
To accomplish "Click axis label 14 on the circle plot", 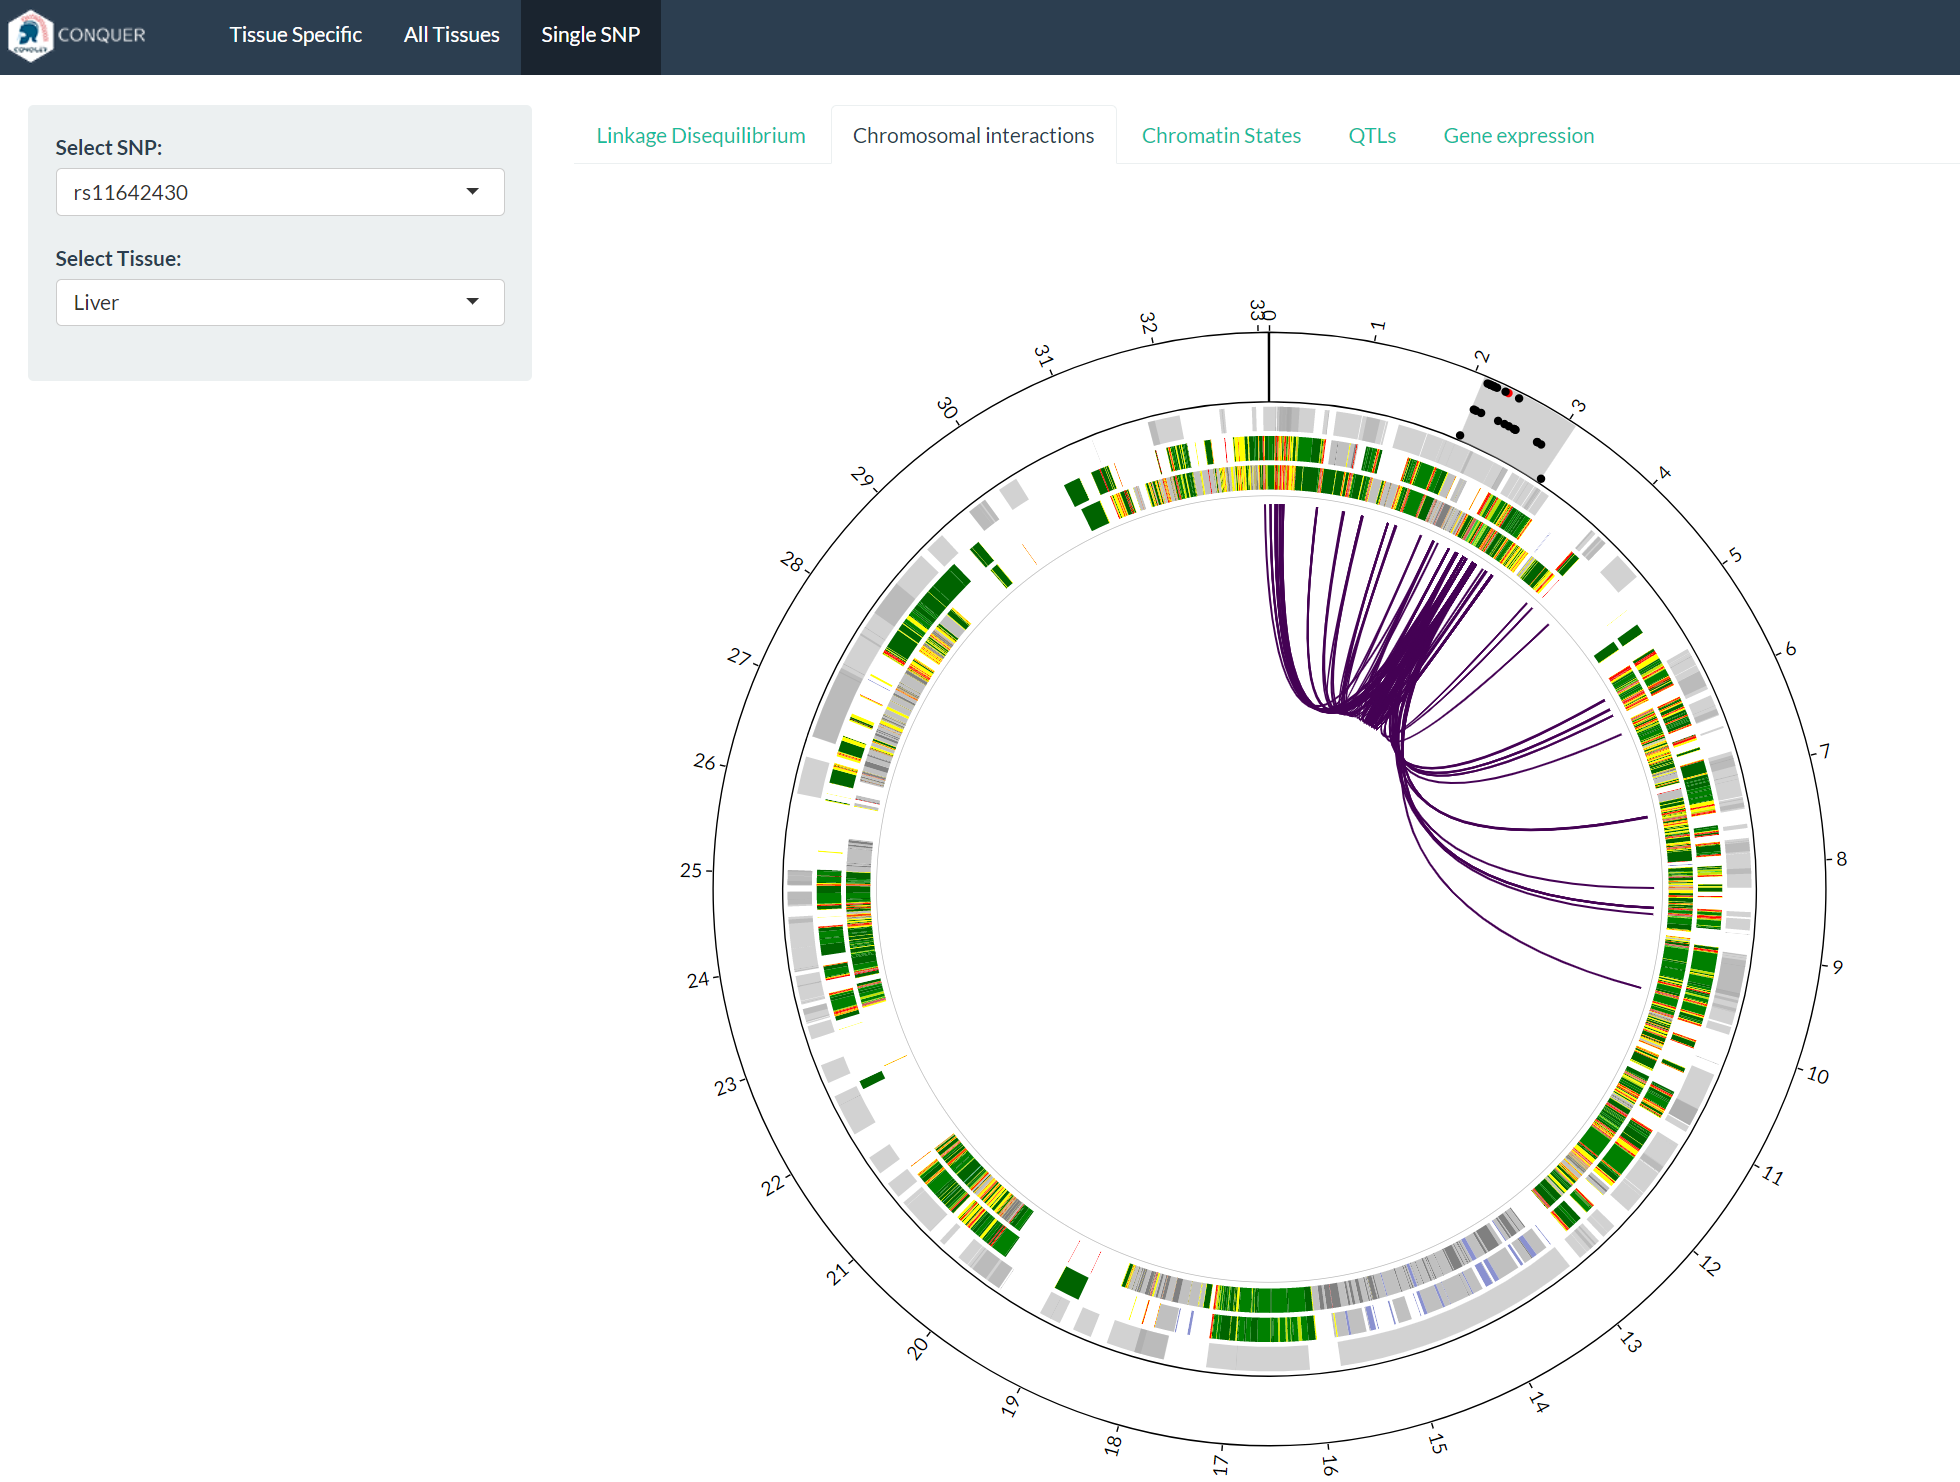I will (x=1539, y=1402).
